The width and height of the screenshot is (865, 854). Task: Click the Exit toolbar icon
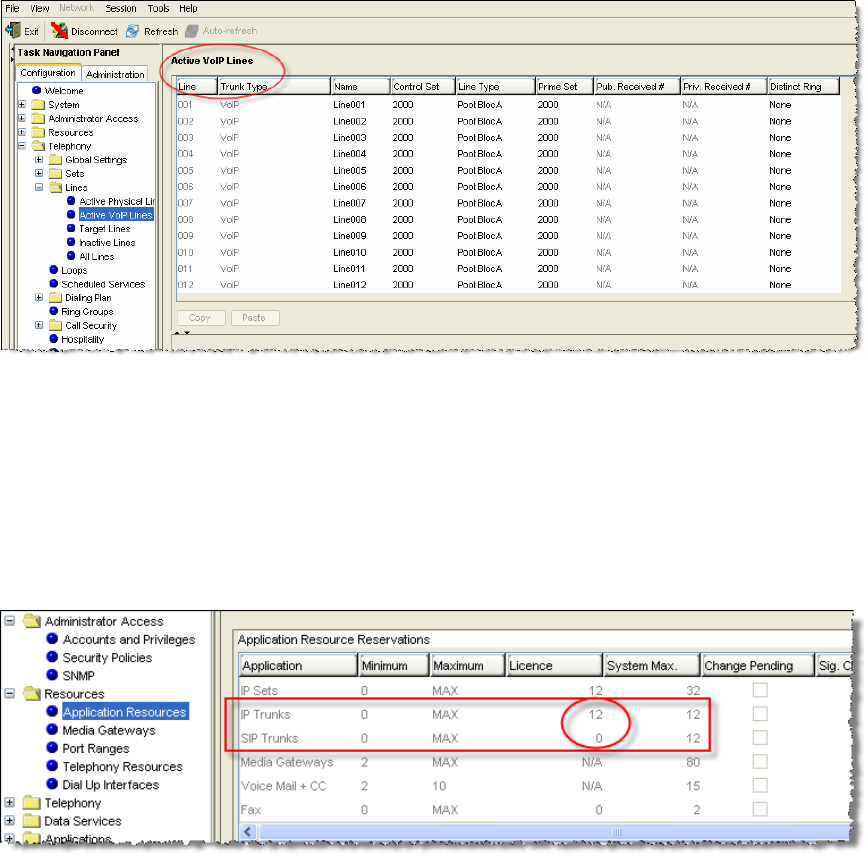tap(14, 31)
